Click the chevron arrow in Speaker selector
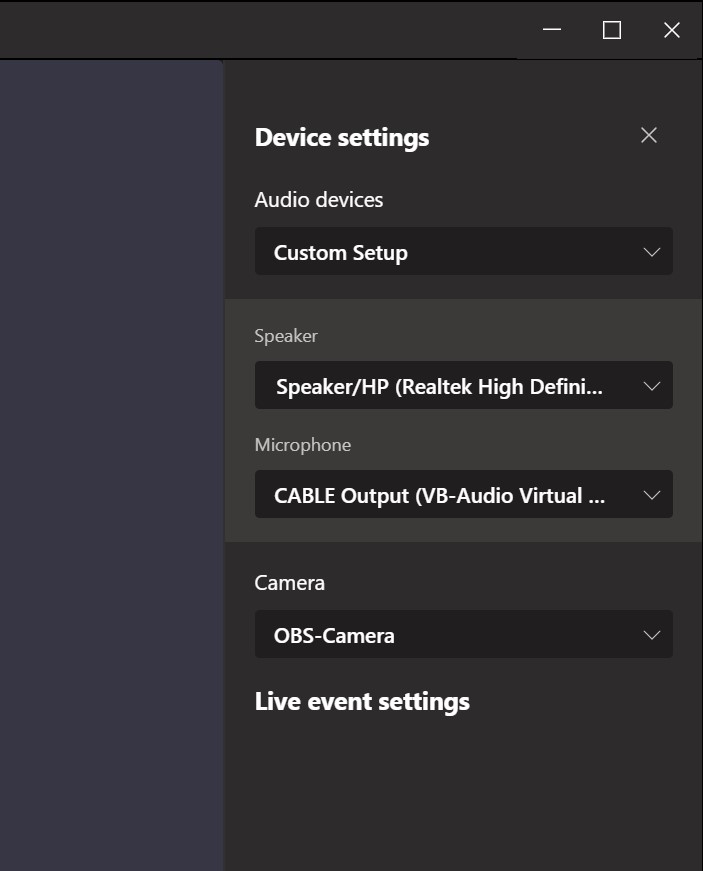This screenshot has width=703, height=871. (651, 386)
